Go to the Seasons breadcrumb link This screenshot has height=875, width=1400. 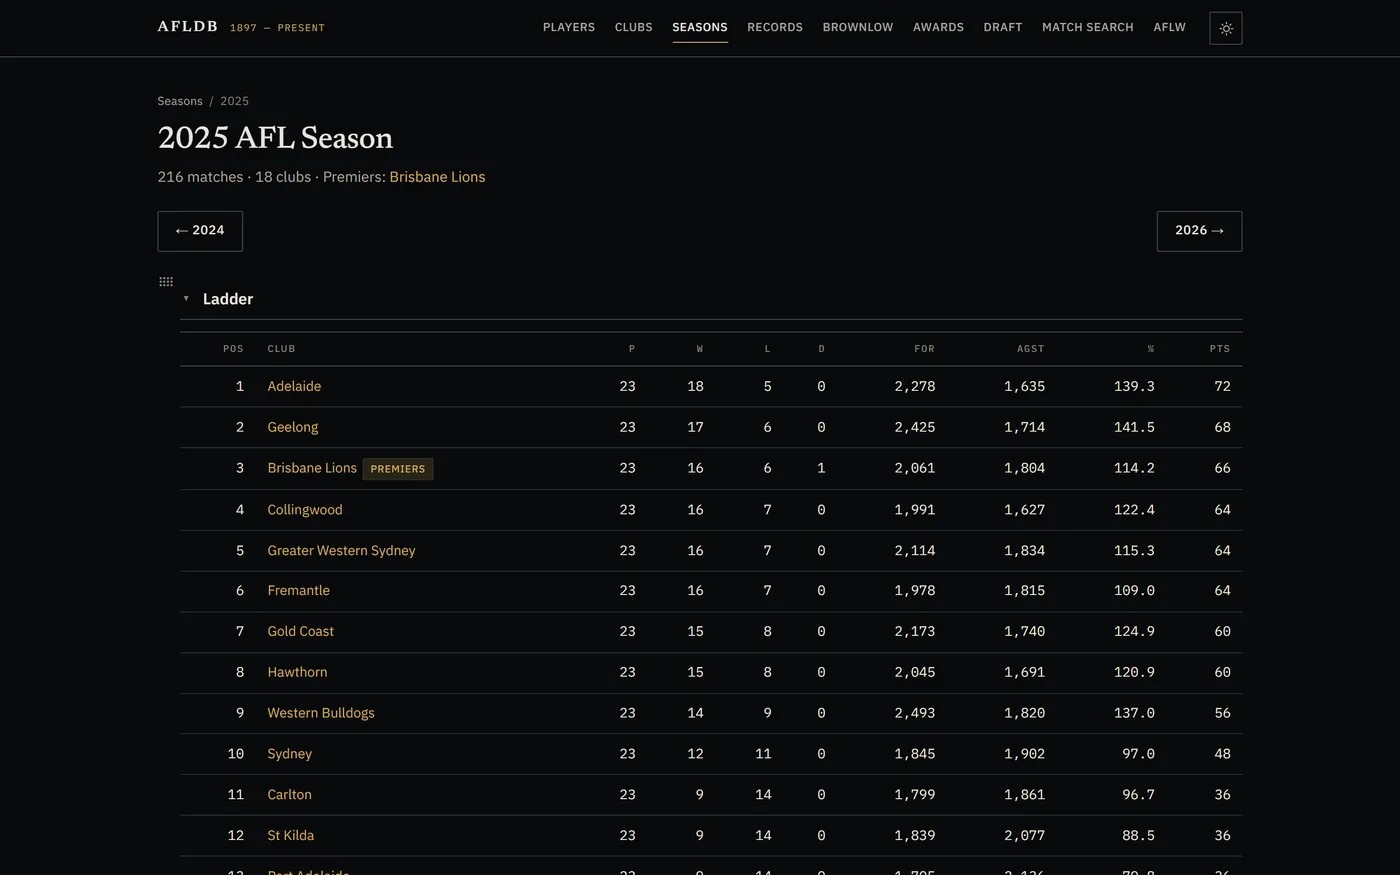(x=180, y=101)
